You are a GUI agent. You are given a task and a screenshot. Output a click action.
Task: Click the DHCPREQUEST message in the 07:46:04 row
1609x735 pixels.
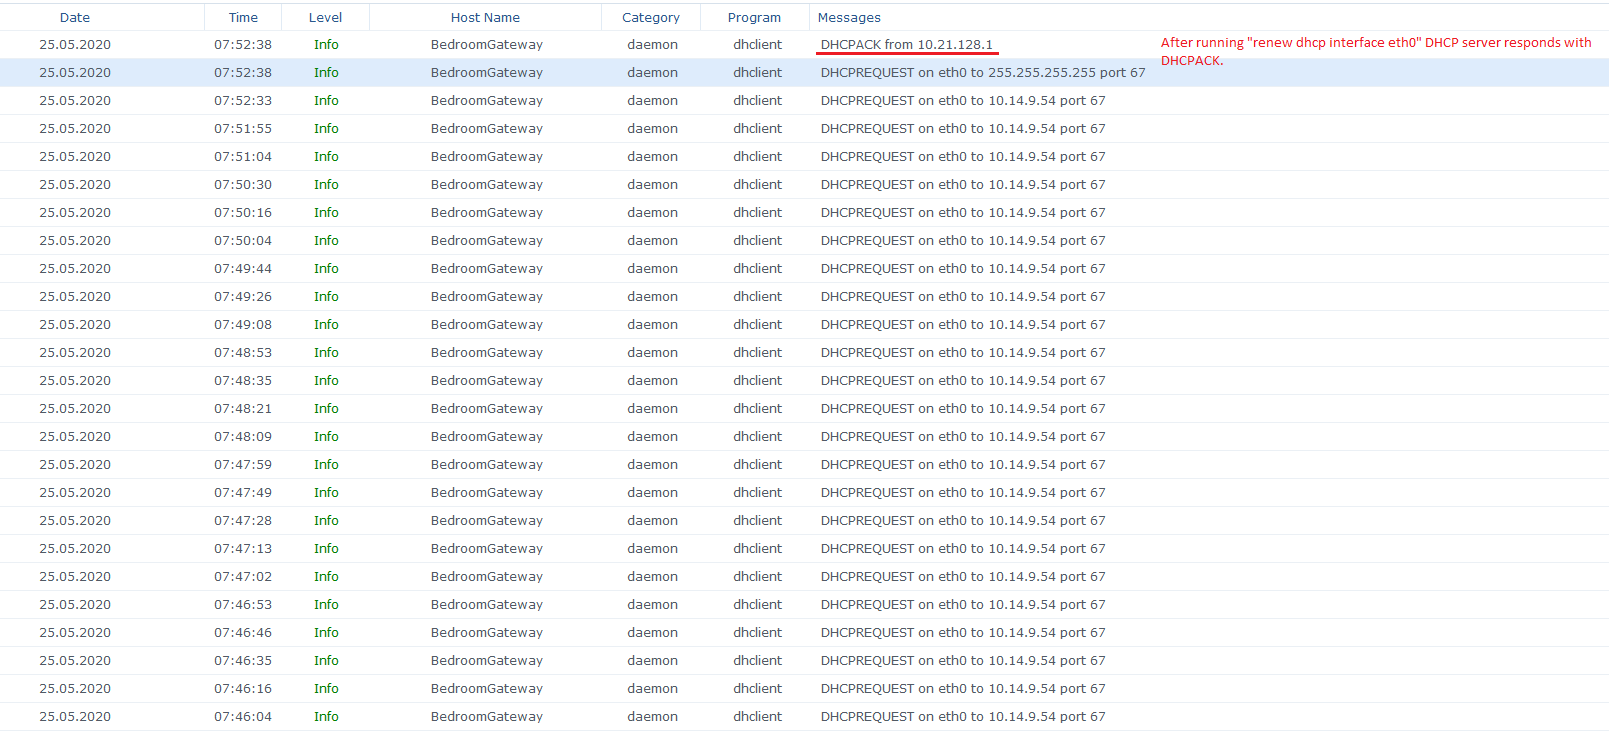click(963, 716)
